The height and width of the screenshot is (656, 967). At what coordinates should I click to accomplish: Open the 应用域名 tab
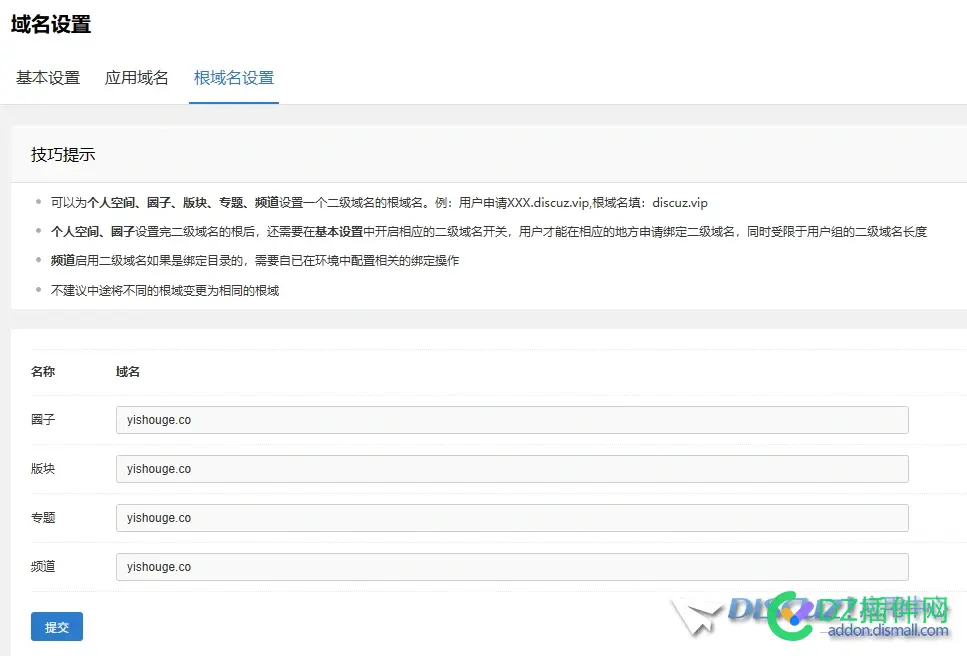point(136,76)
